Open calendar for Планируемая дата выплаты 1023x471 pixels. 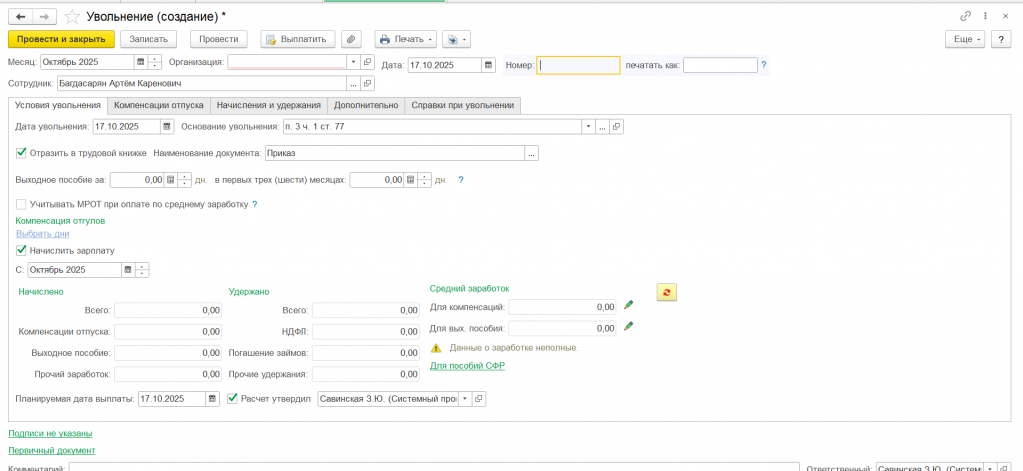pyautogui.click(x=213, y=399)
